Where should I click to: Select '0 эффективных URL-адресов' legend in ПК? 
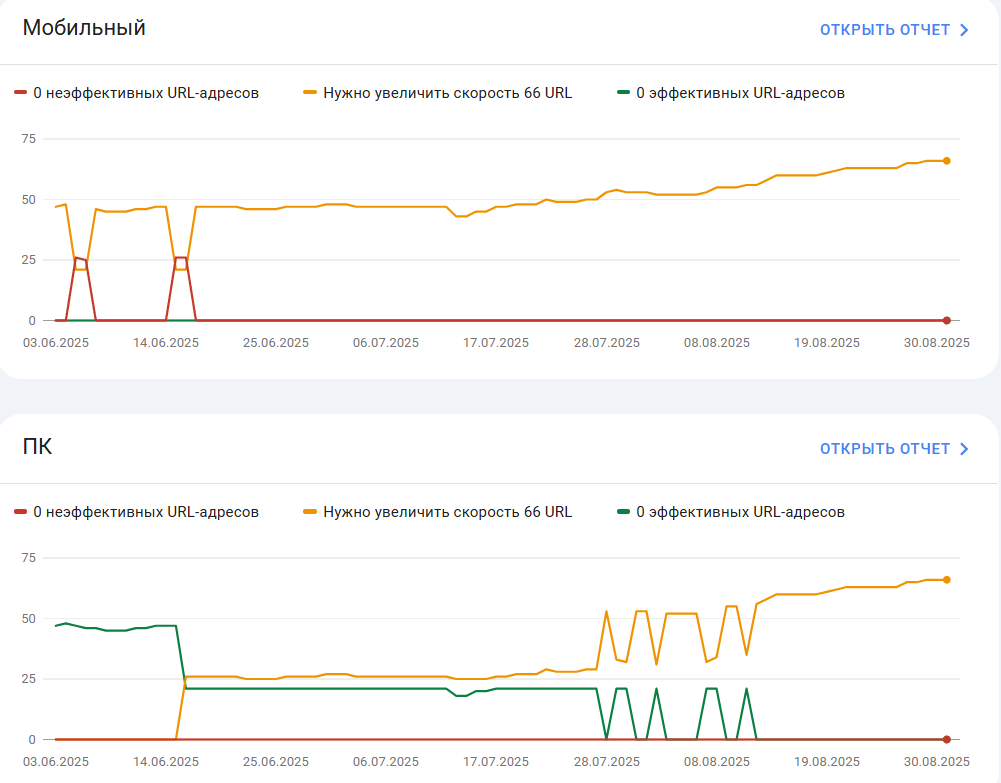click(740, 511)
